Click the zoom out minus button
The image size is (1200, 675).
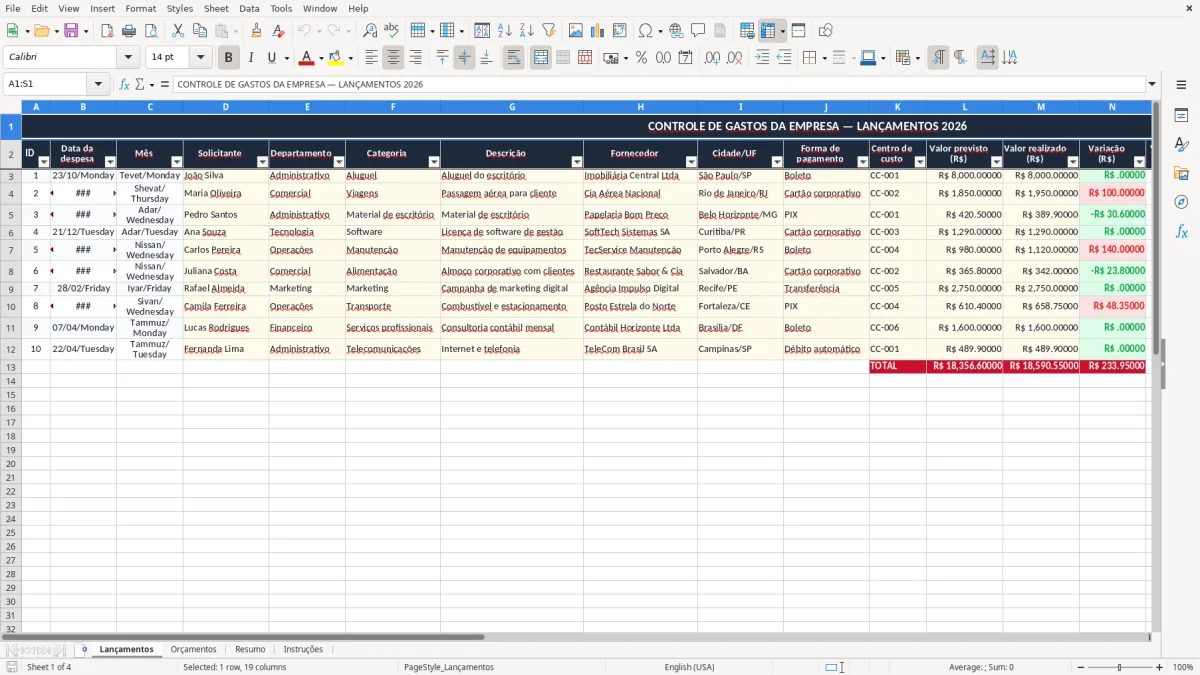(x=1081, y=667)
